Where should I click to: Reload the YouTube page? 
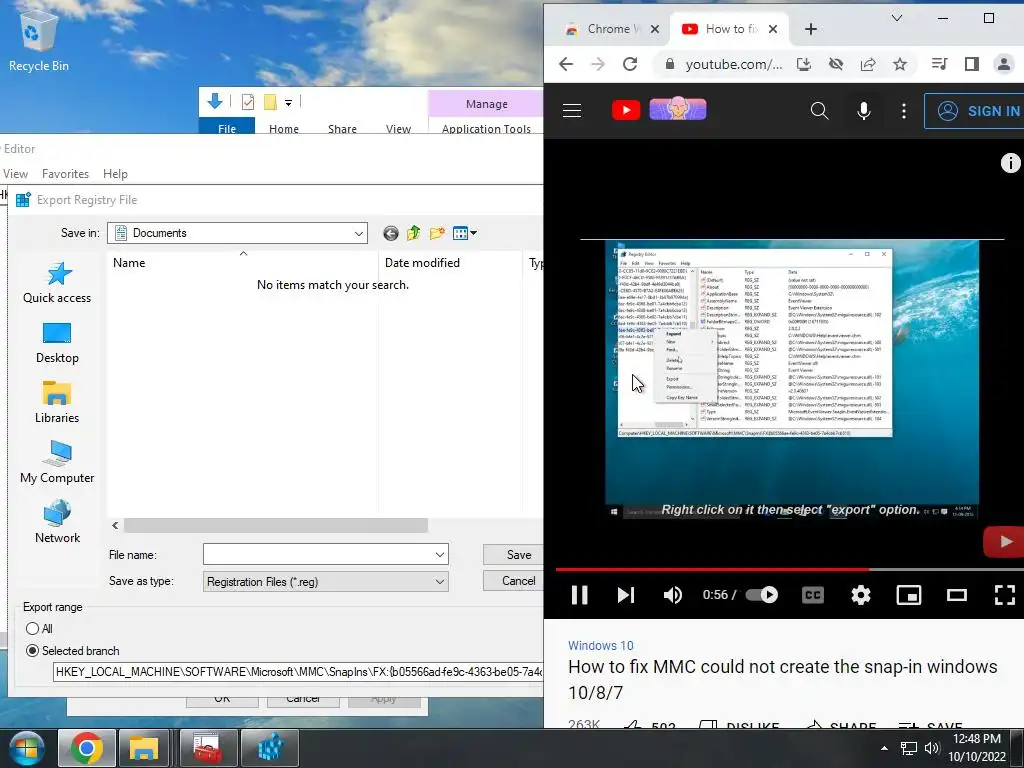click(x=630, y=64)
